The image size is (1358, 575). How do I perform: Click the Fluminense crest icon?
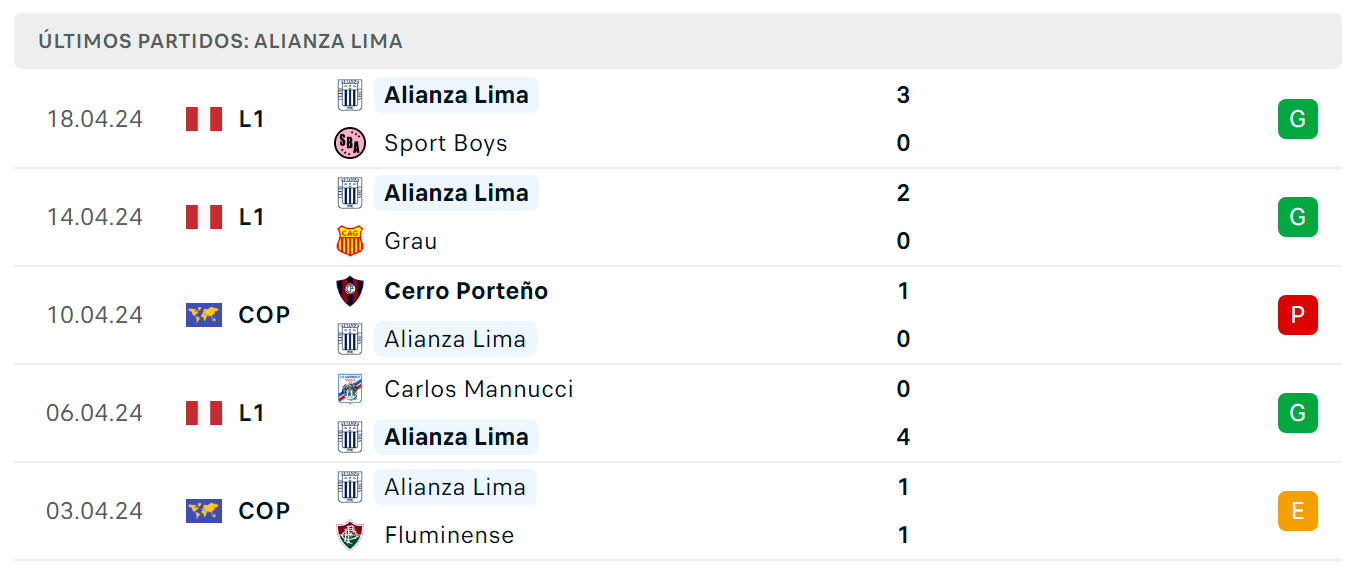[350, 535]
